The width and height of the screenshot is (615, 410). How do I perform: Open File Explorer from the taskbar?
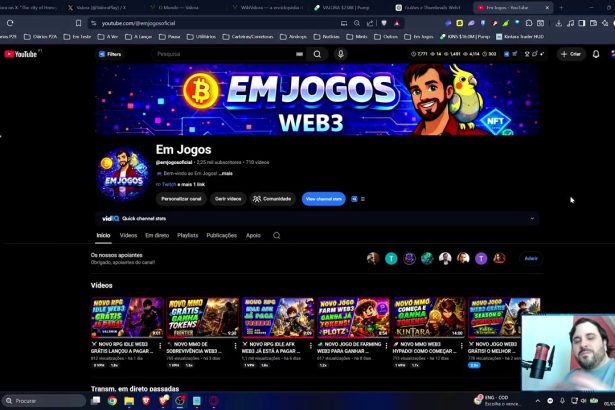click(129, 401)
